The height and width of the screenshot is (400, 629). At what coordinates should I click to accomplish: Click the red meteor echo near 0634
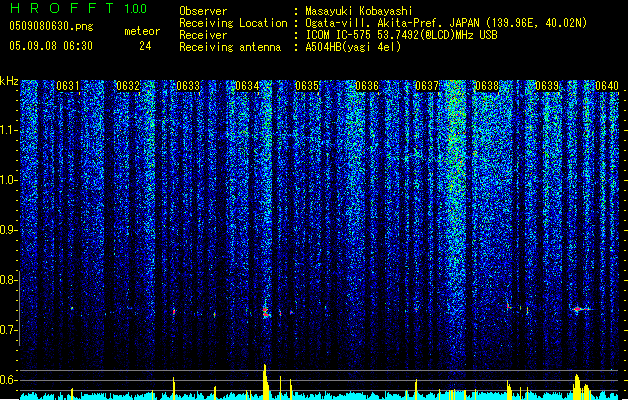click(266, 312)
